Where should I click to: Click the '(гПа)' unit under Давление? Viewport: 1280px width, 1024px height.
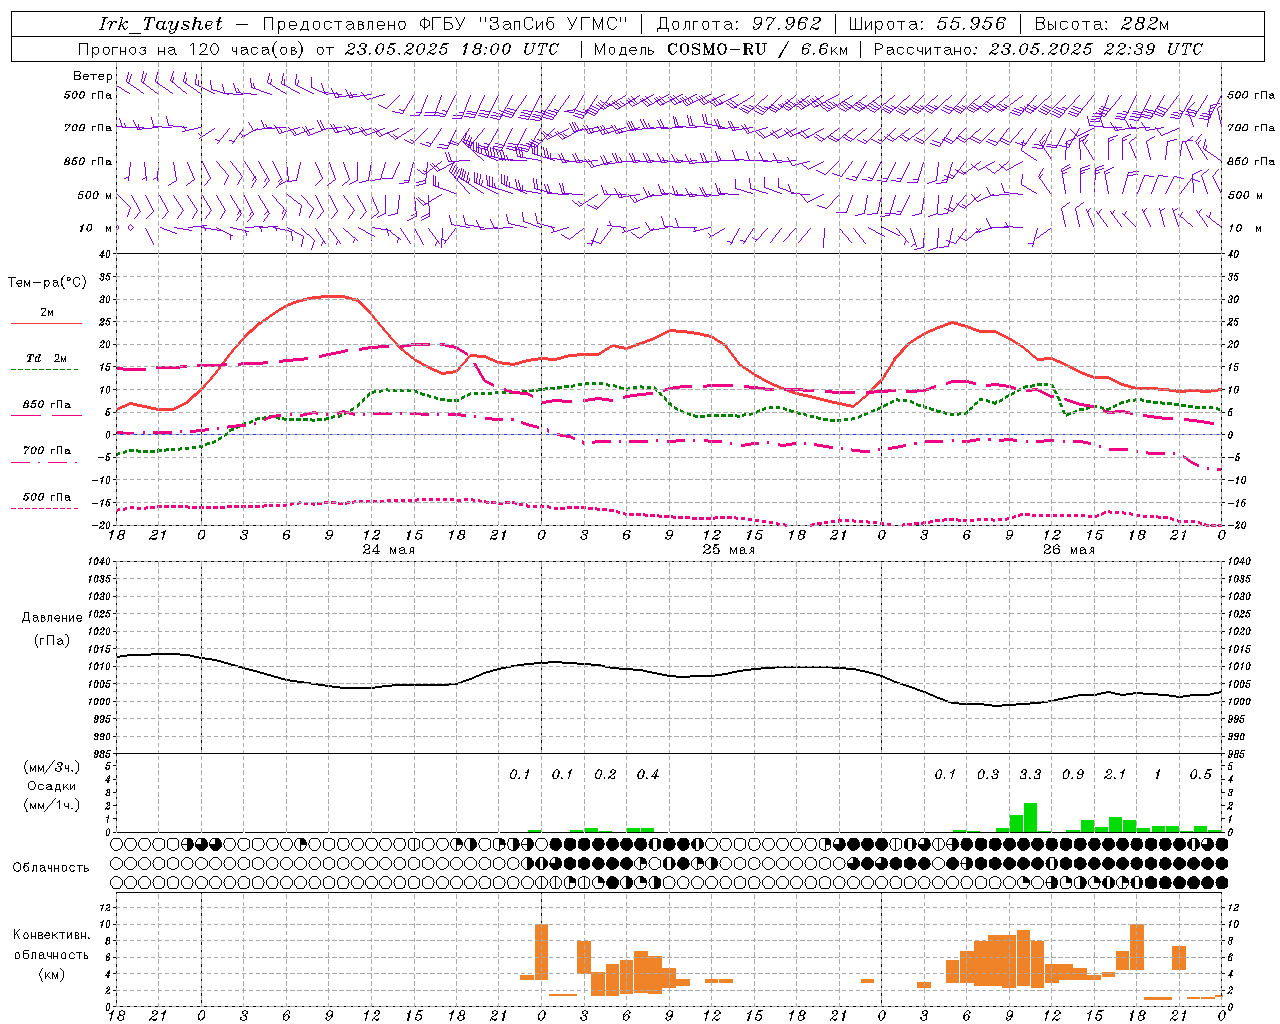[x=52, y=641]
